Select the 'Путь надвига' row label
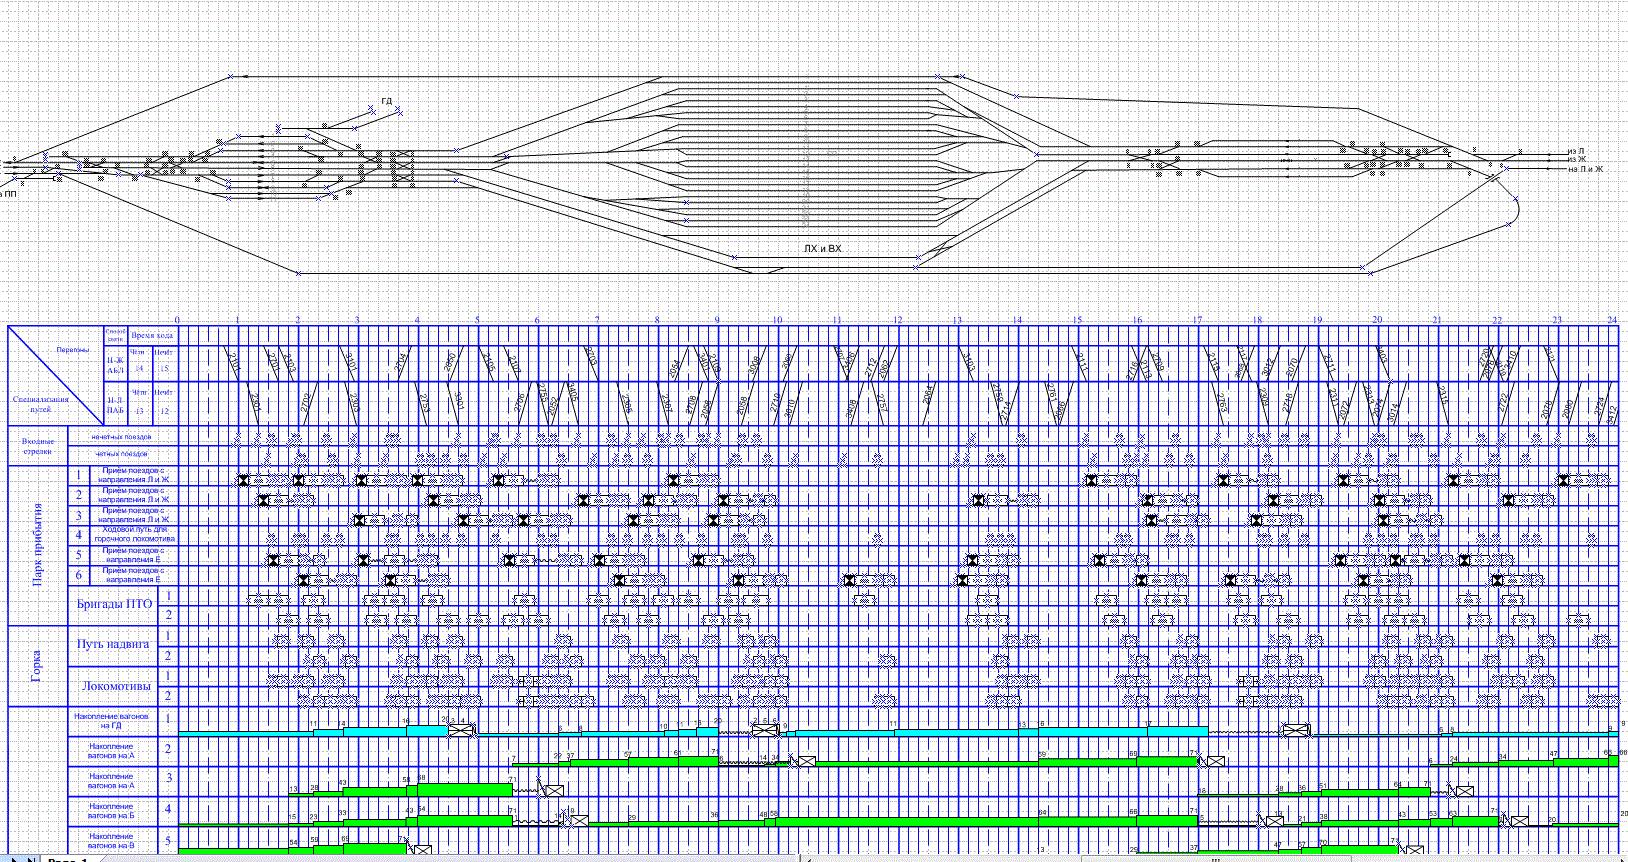Viewport: 1628px width, 862px height. click(113, 644)
